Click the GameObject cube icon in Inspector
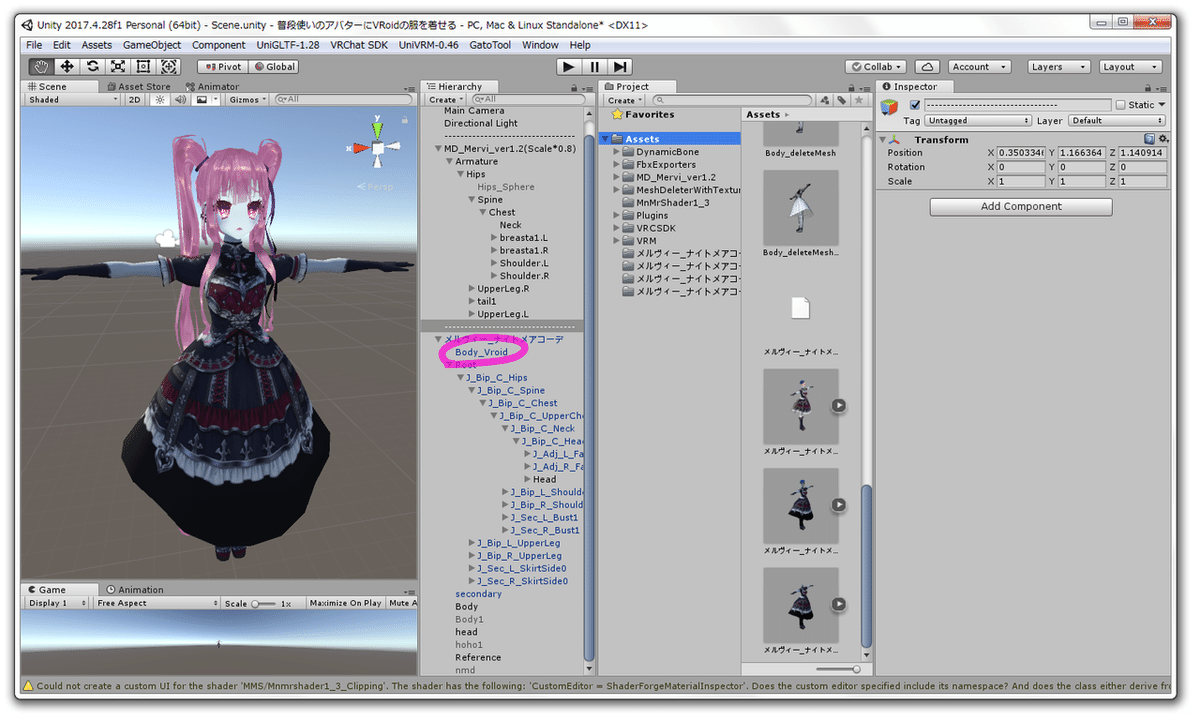Screen dimensions: 1200x721 pyautogui.click(x=889, y=107)
